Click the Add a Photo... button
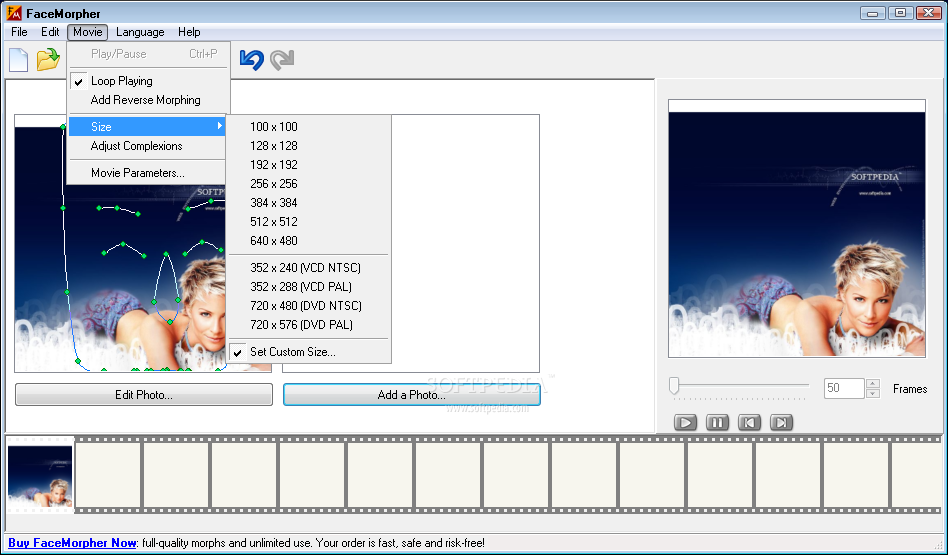 (x=412, y=395)
